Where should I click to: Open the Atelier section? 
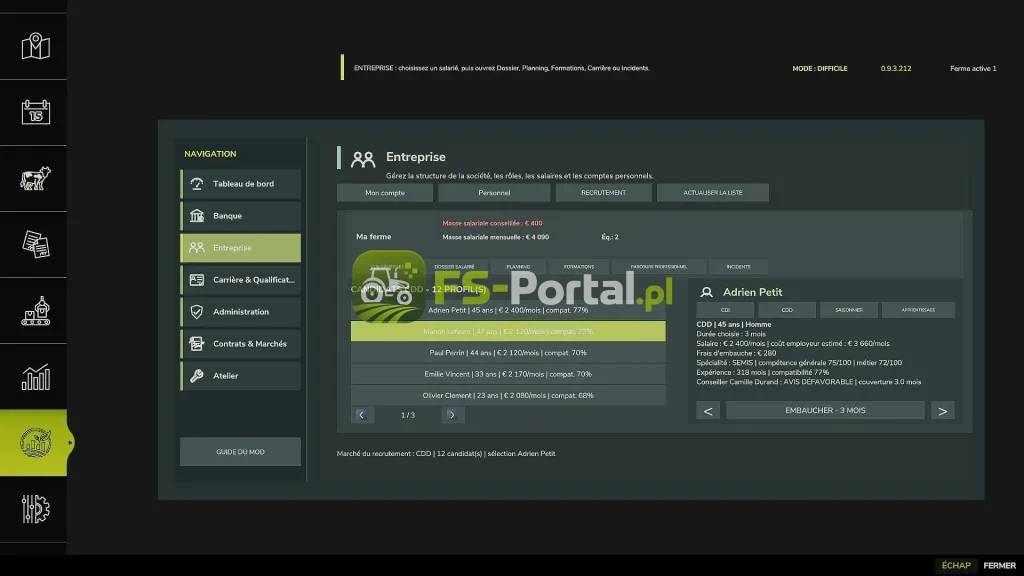tap(240, 376)
